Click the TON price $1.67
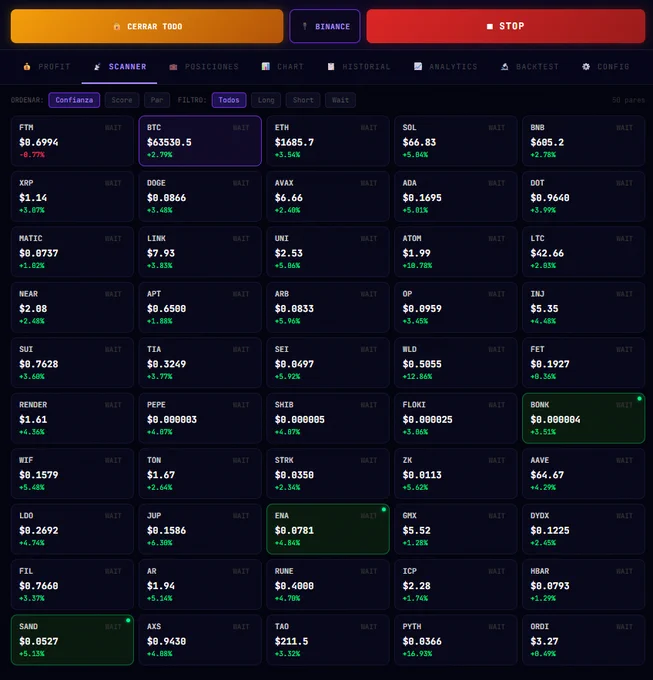Viewport: 653px width, 680px height. tap(161, 475)
